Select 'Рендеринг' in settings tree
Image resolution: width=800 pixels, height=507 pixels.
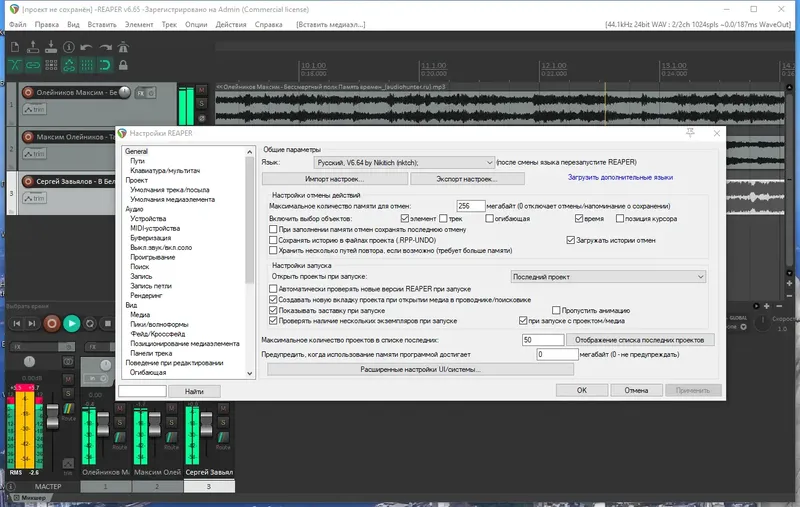point(146,295)
